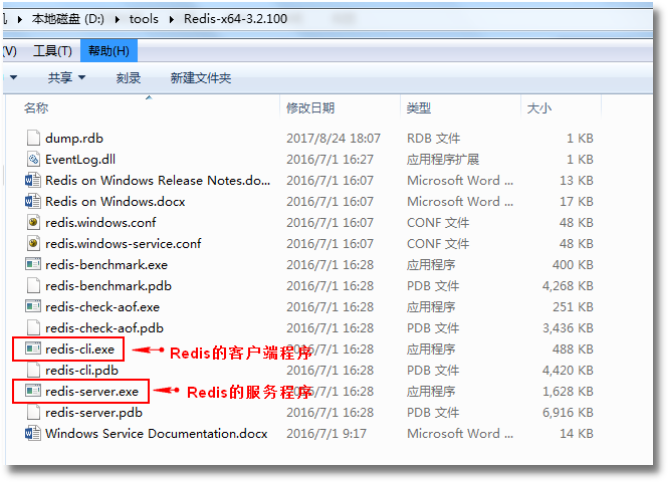Click date 2016/7/1 9:17 entry

[326, 433]
